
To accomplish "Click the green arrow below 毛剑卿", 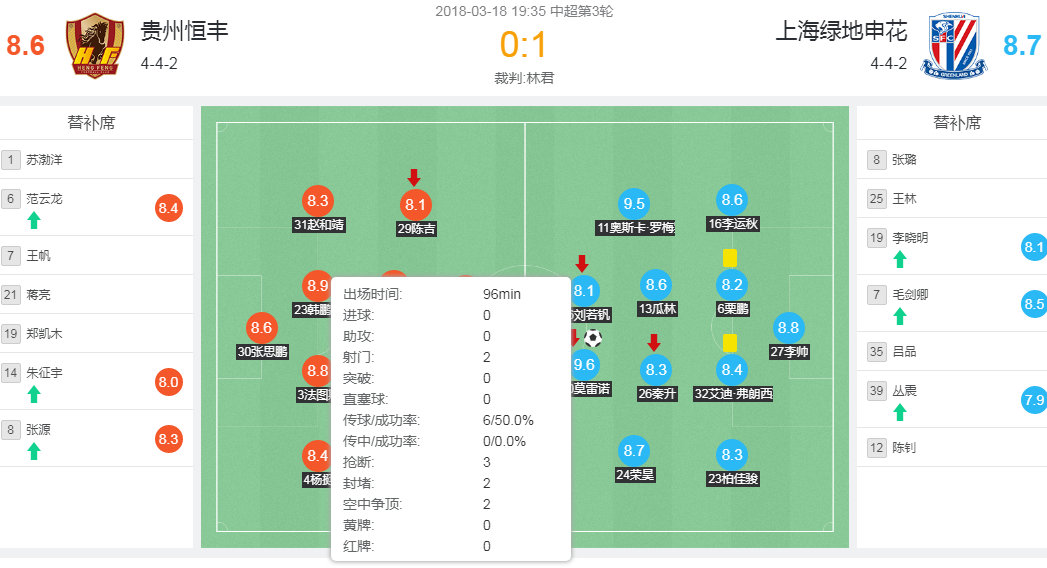I will (900, 316).
